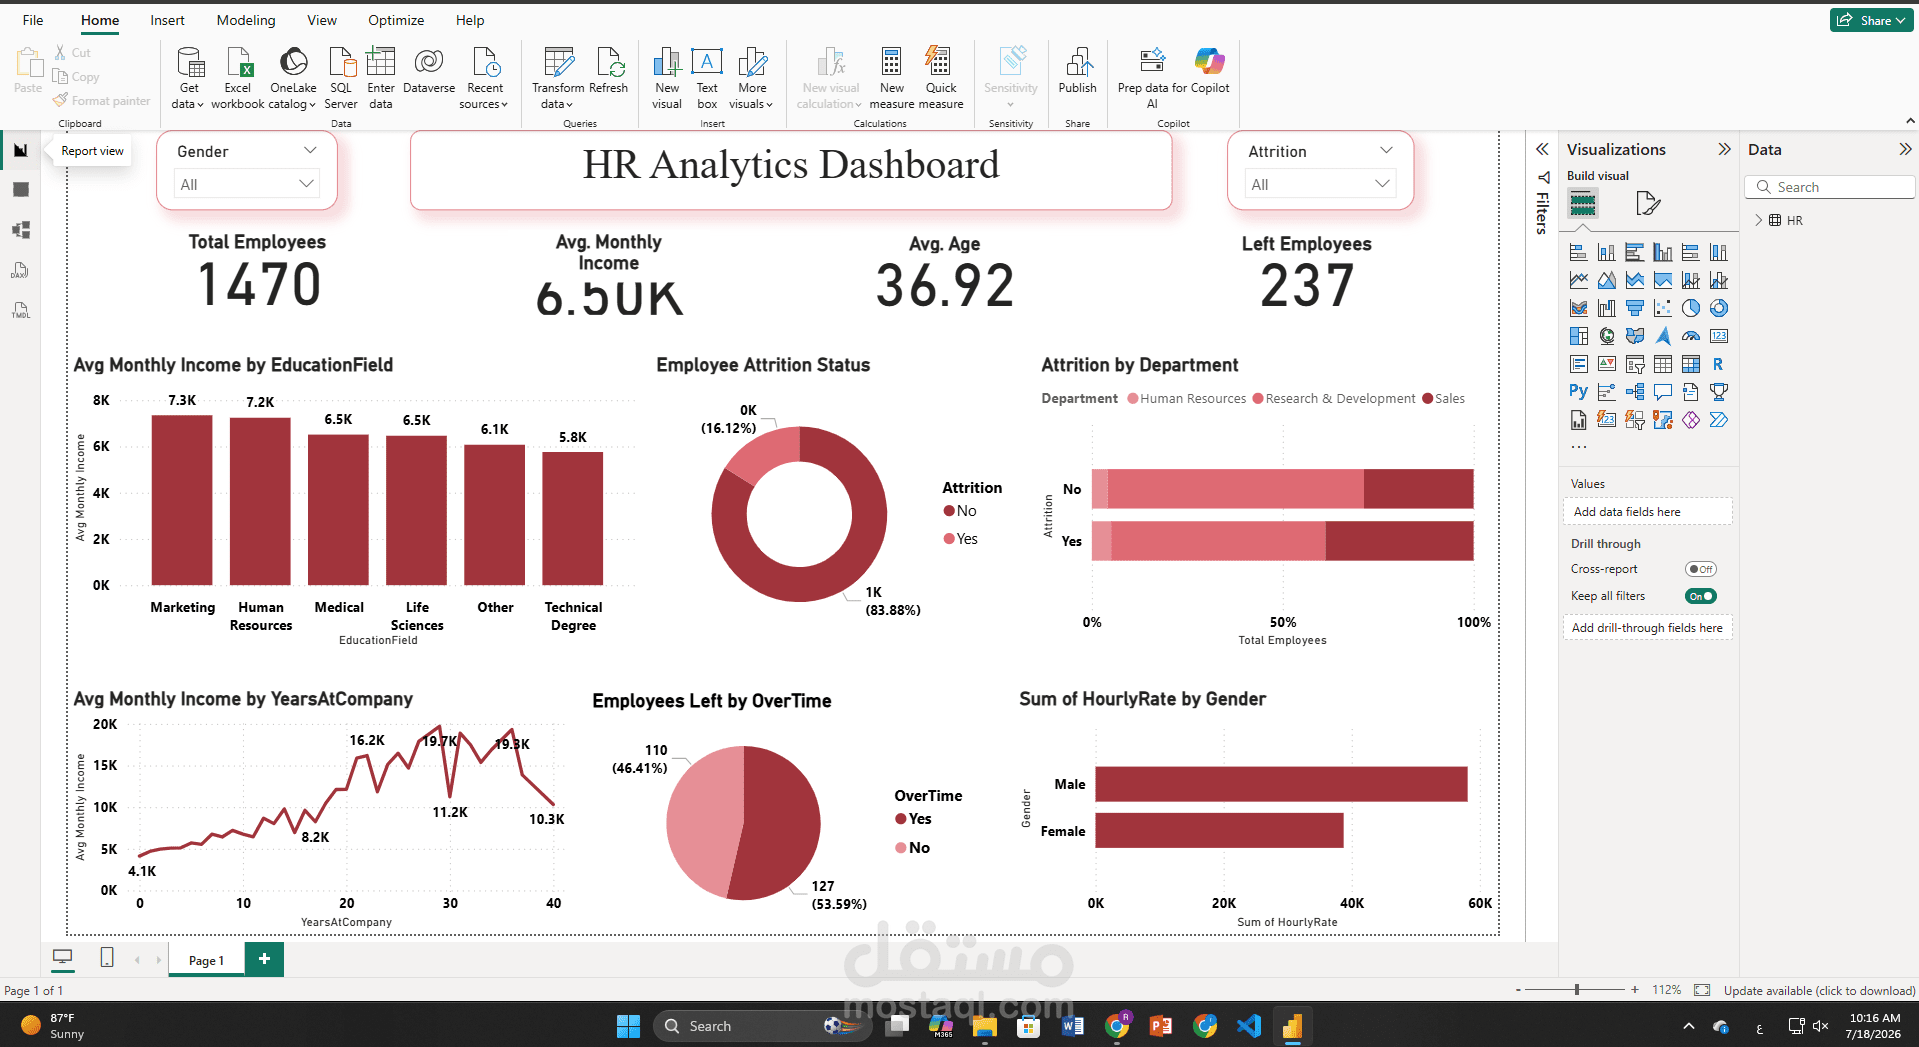Screen dimensions: 1919x1047
Task: Select the Donut chart visual icon
Action: click(1719, 308)
